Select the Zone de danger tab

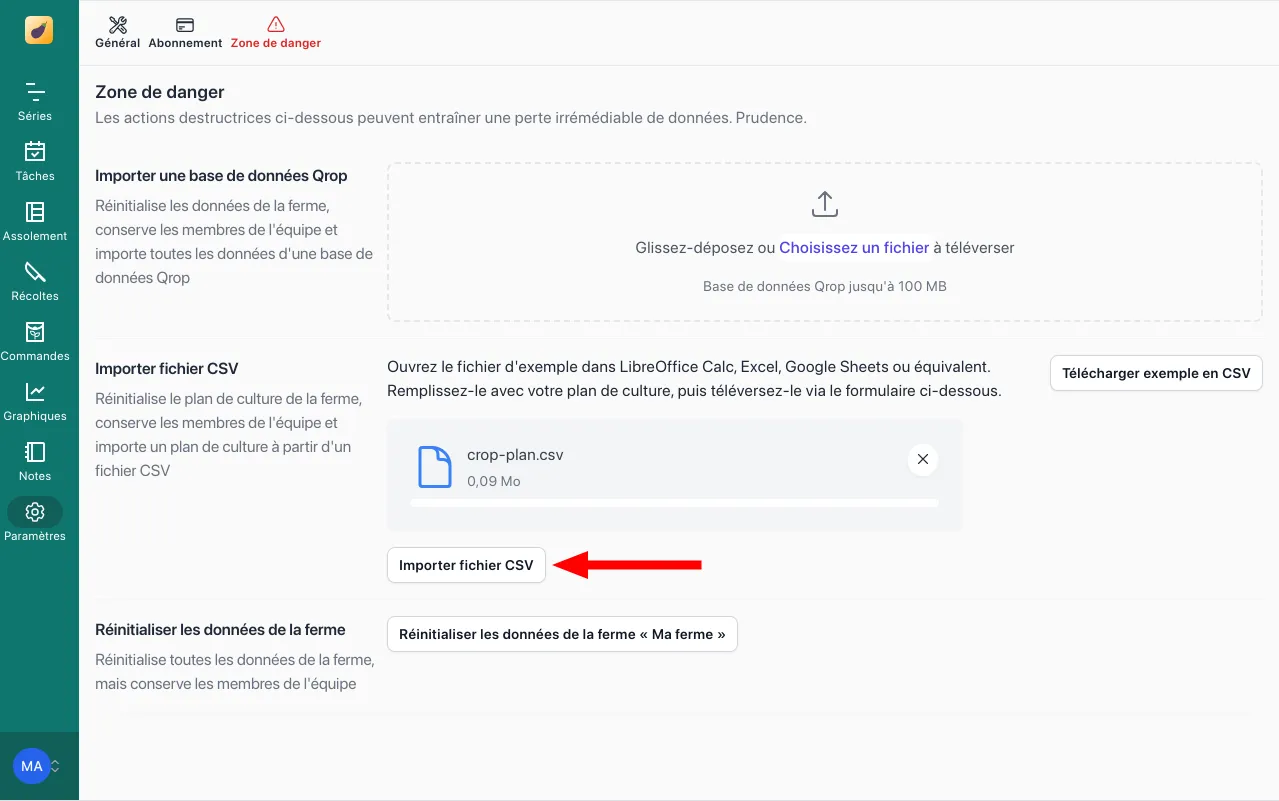click(275, 31)
